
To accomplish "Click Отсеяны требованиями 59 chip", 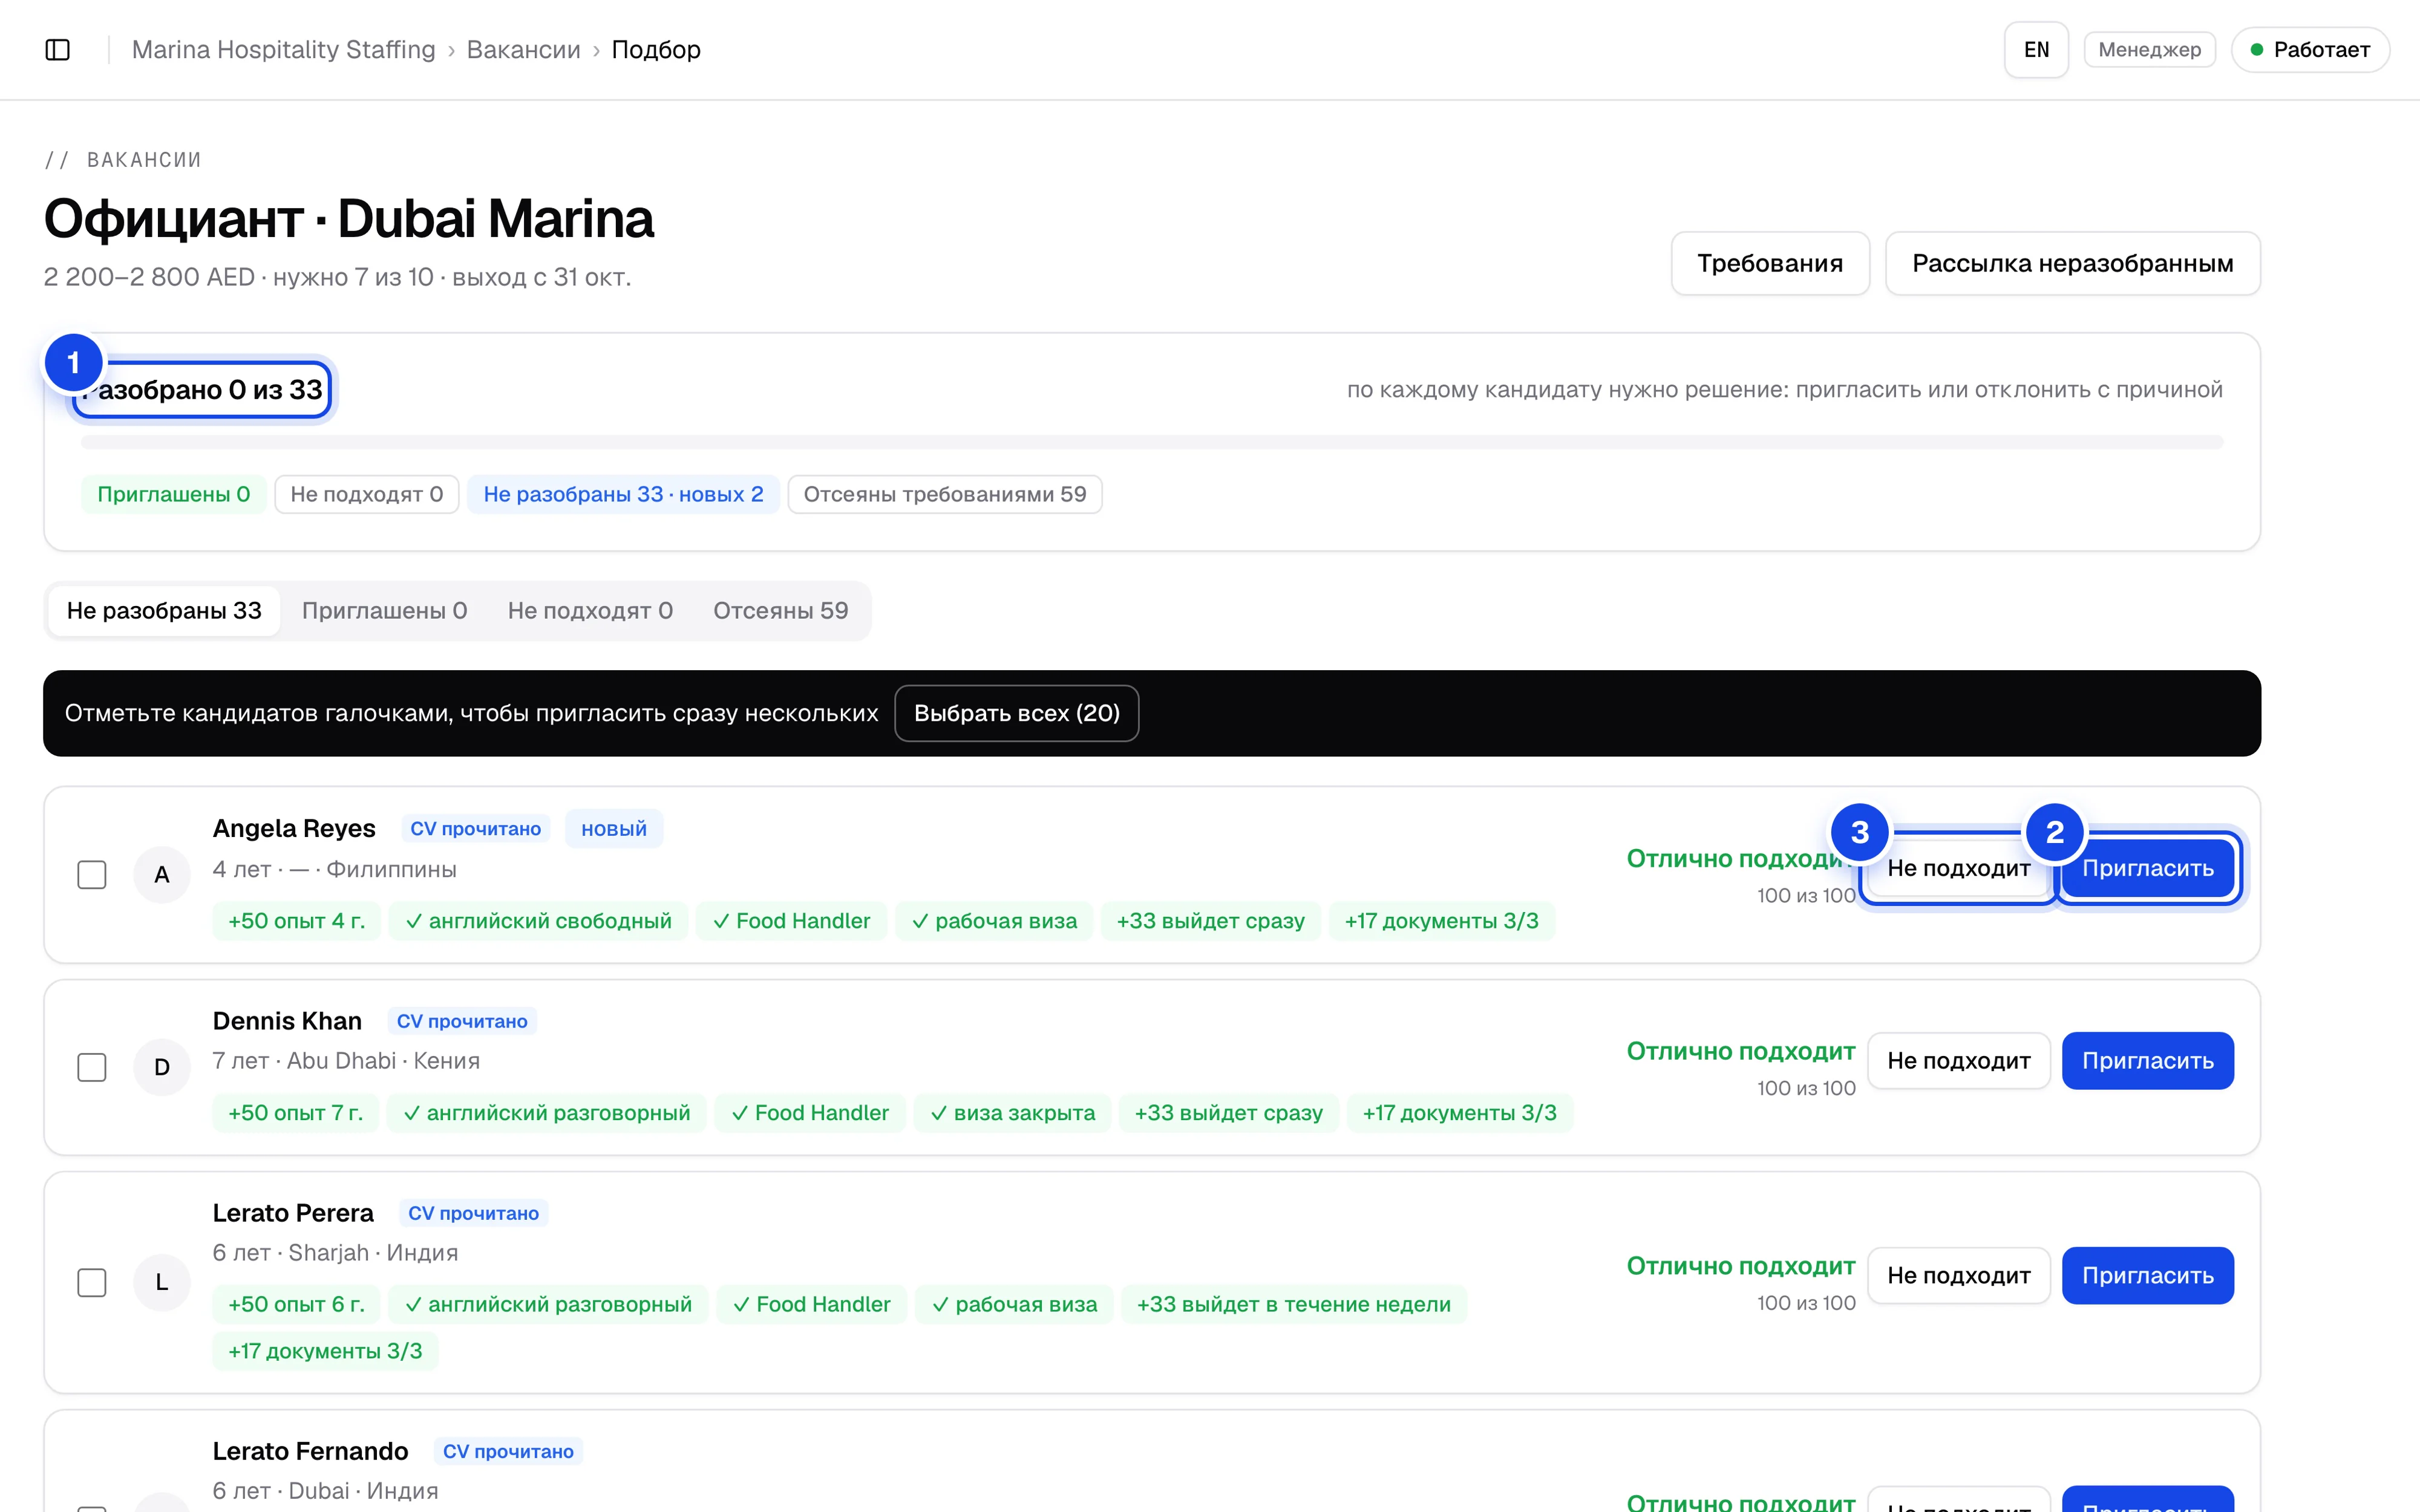I will click(945, 494).
